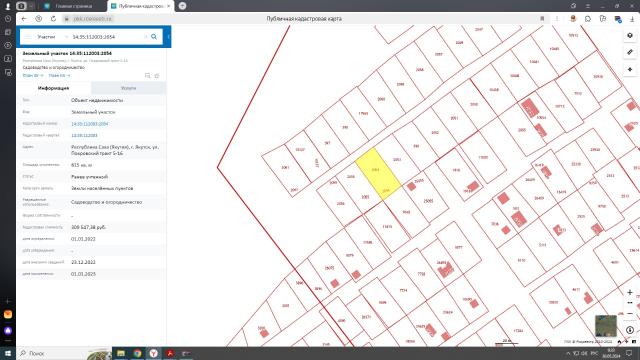Open the 'План ЗУ' dropdown link
Viewport: 640px width, 360px height.
pos(33,76)
